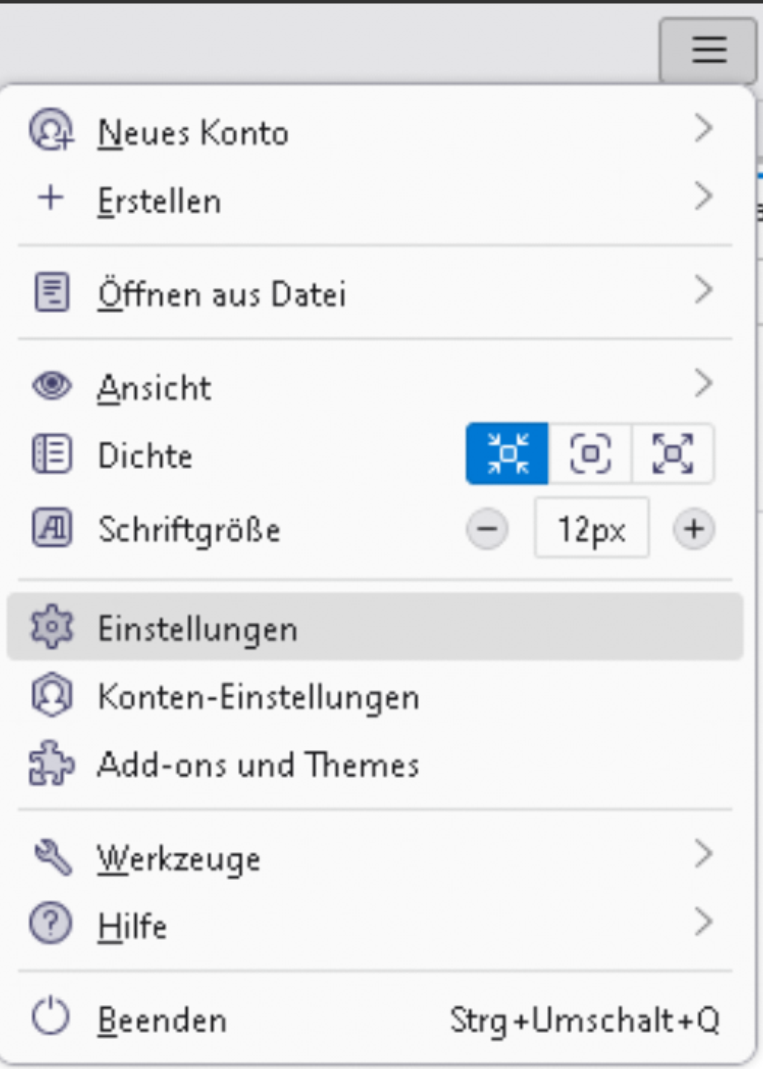Click the hamburger app menu button
This screenshot has width=763, height=1069.
(708, 50)
